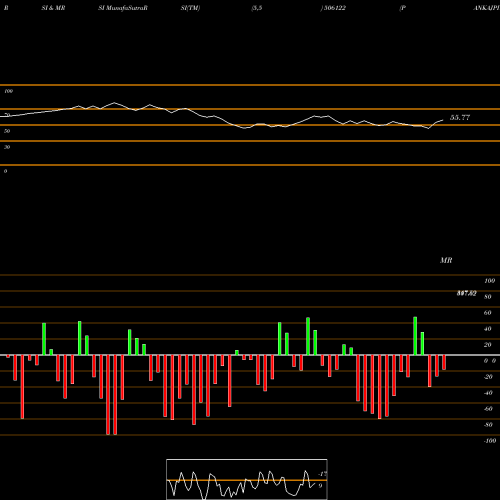Click the -100 axis label on histogram

(490, 441)
